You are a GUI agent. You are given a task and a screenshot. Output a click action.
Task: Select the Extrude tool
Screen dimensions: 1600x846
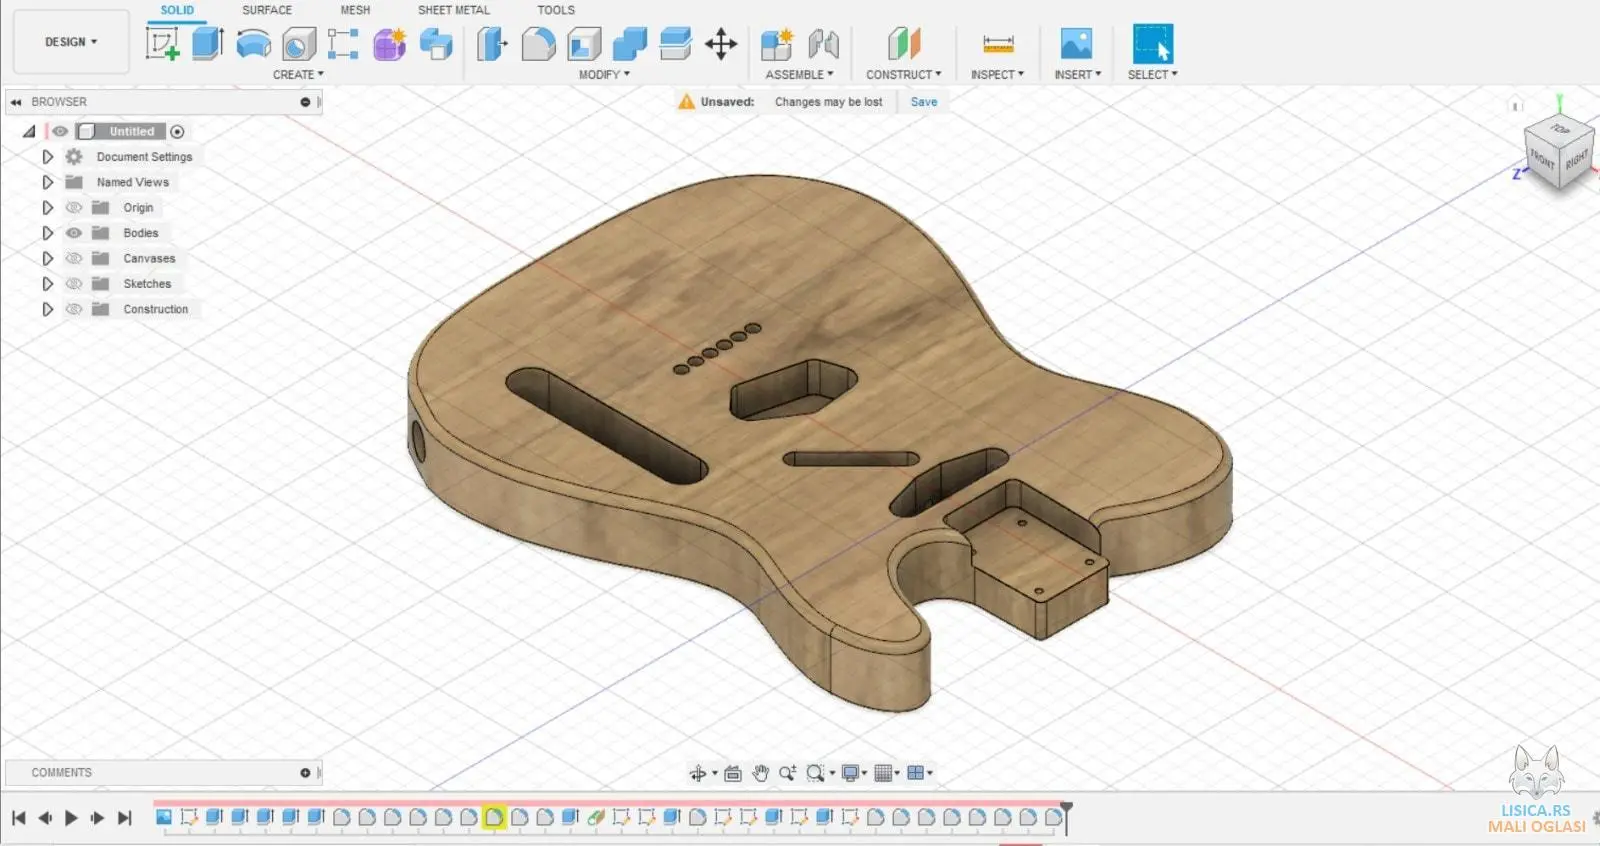tap(207, 44)
